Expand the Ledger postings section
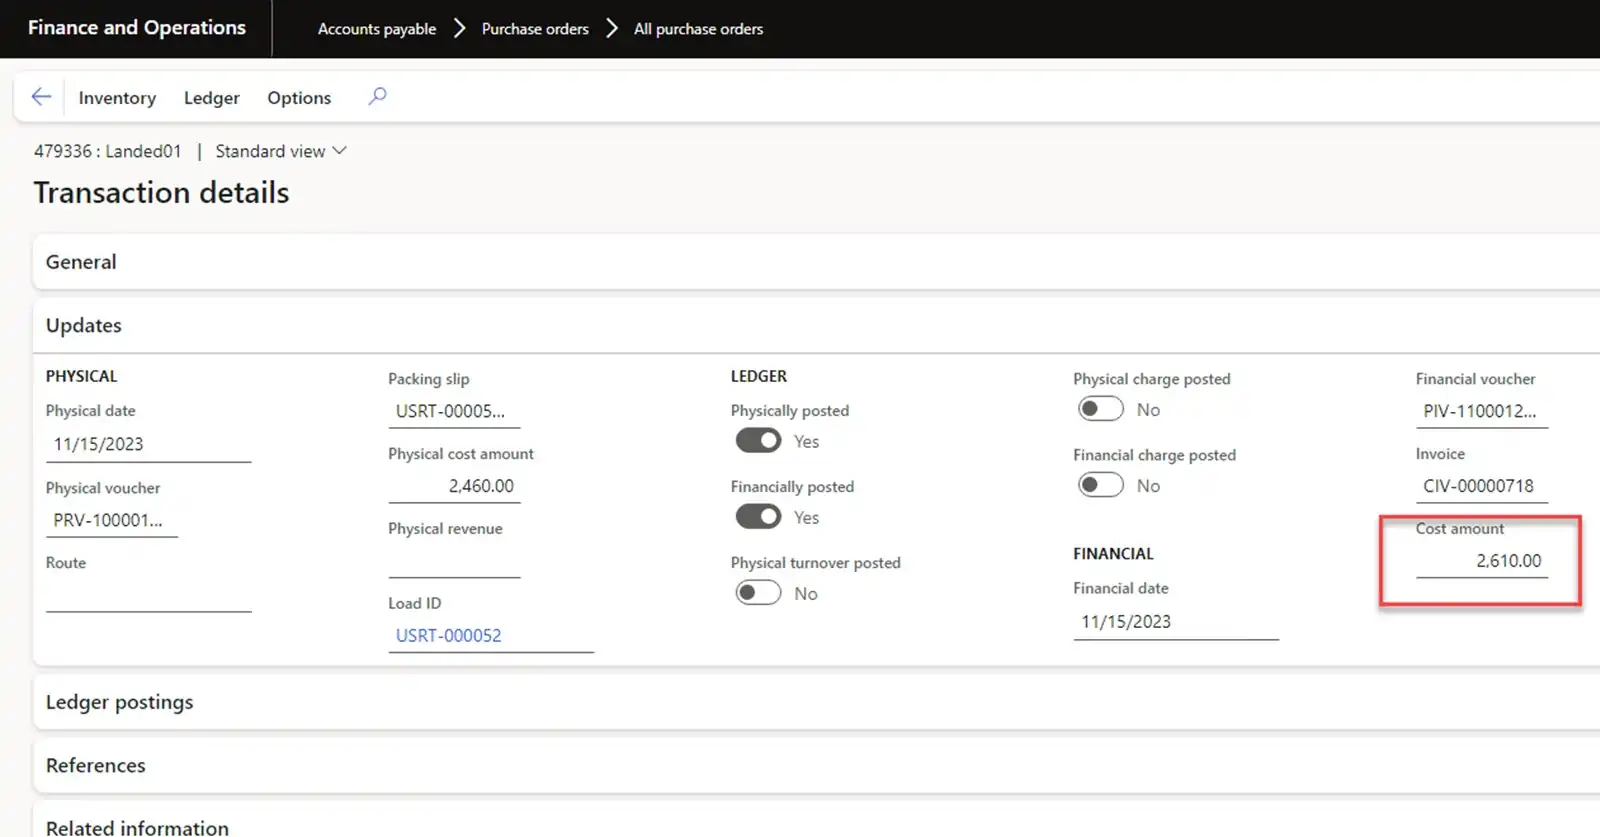 click(x=119, y=702)
